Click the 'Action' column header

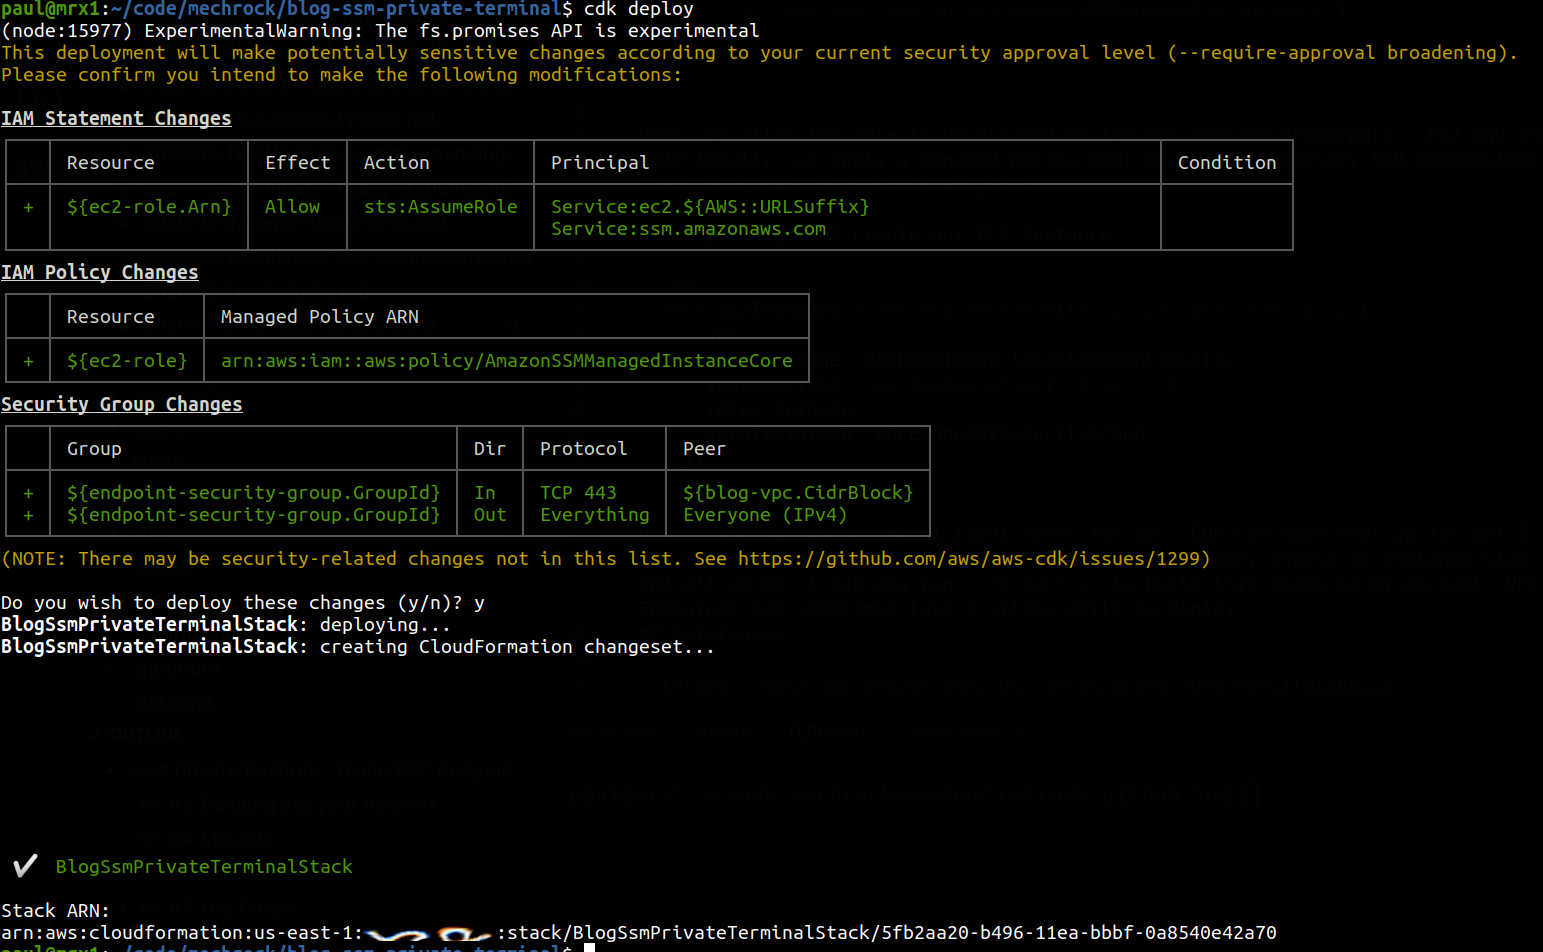(x=397, y=162)
